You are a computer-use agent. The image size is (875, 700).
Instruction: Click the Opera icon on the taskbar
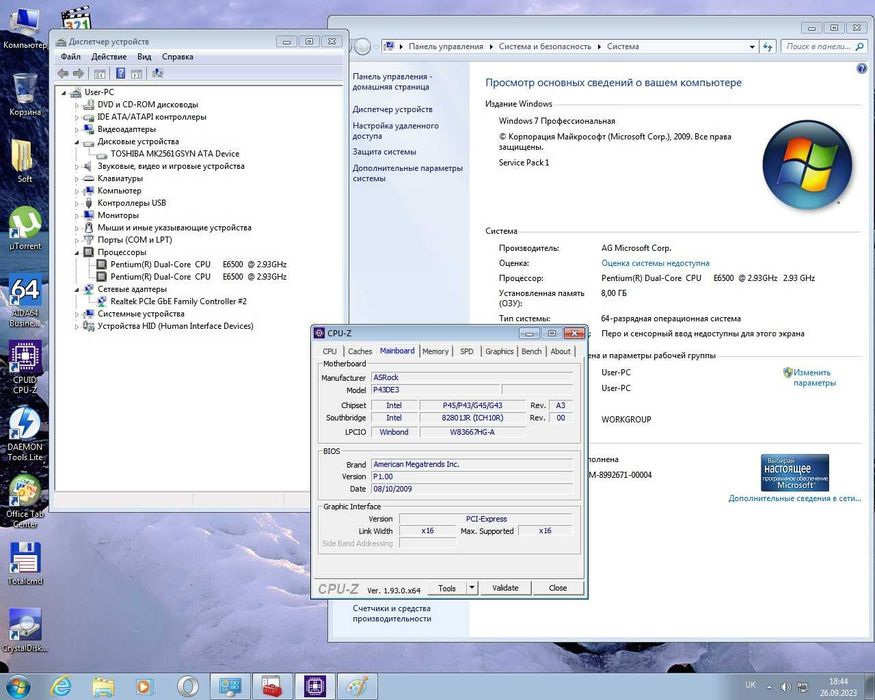[x=187, y=686]
